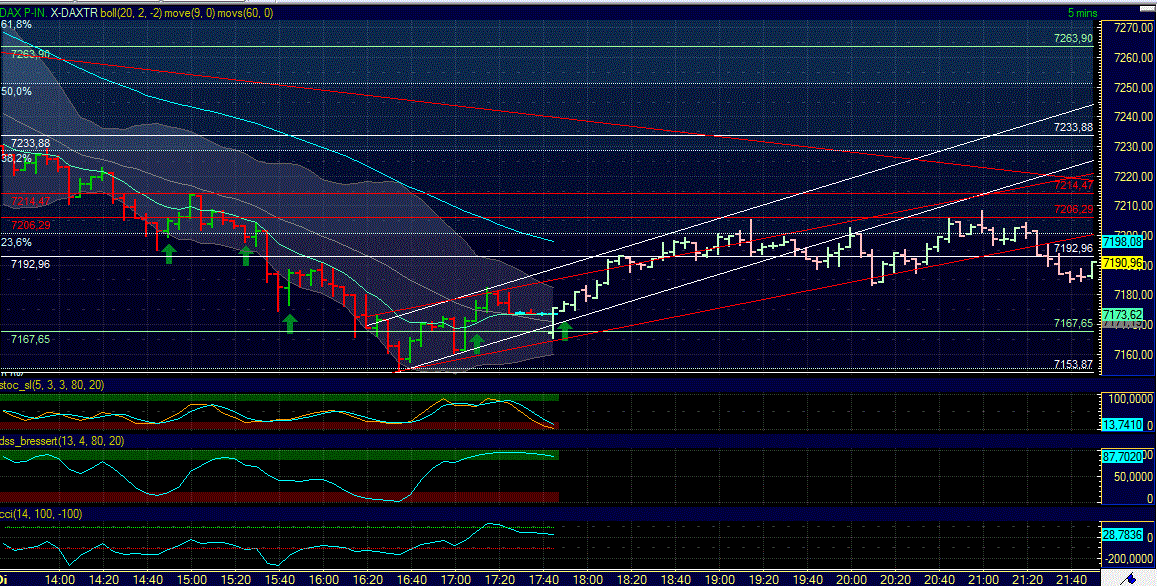The height and width of the screenshot is (586, 1157).
Task: Select the 5 mins timeframe label
Action: tap(1083, 10)
